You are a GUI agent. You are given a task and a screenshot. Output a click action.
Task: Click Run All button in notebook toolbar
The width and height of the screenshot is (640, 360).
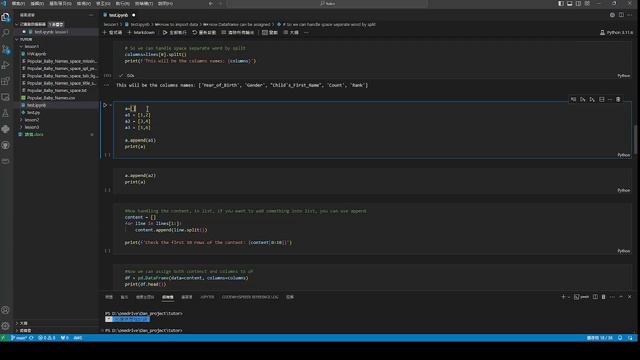174,32
